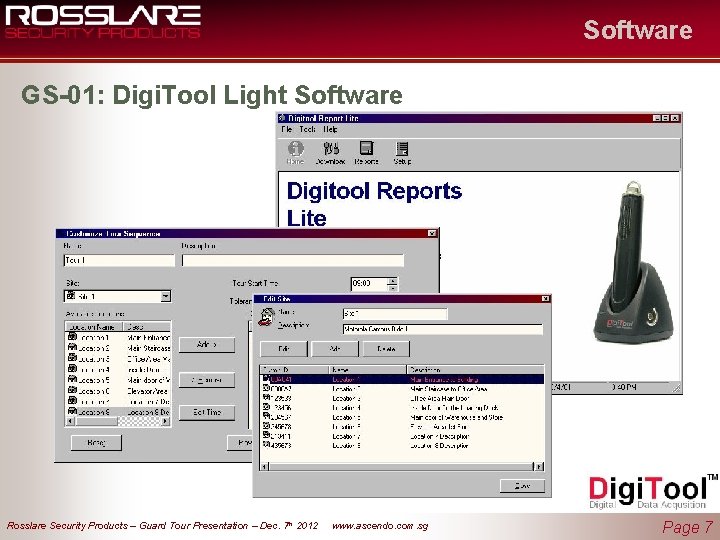Viewport: 720px width, 540px height.
Task: Open the Tools menu in Digitool Report Lite
Action: 307,129
